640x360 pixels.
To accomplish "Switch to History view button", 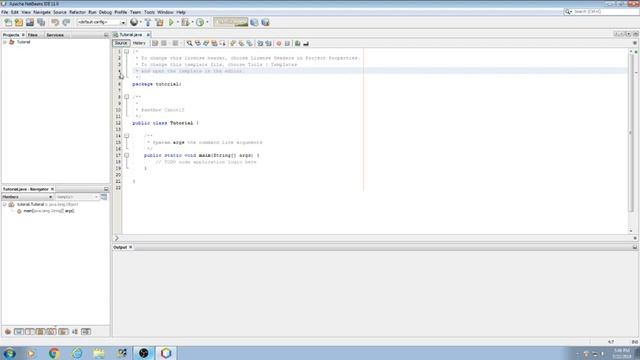I will coord(139,43).
